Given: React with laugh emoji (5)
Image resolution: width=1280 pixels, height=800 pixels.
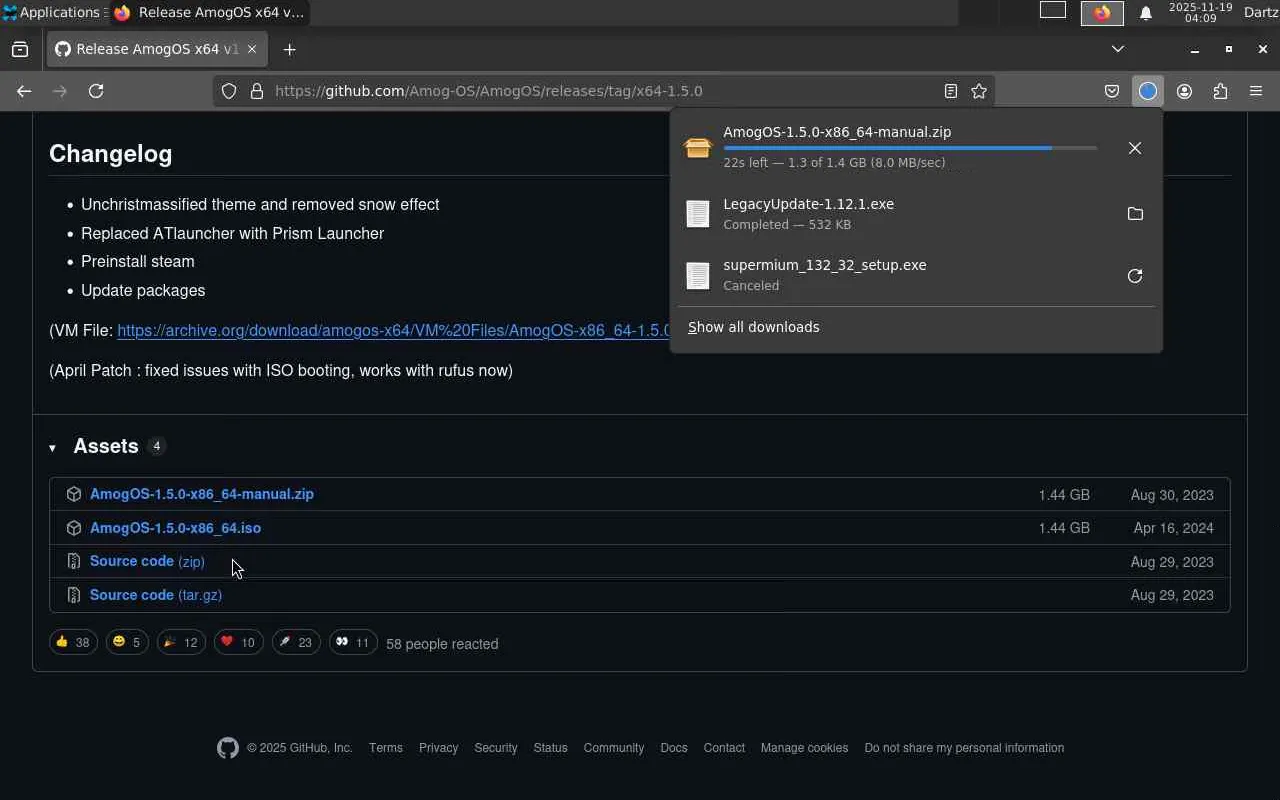Looking at the screenshot, I should 127,642.
